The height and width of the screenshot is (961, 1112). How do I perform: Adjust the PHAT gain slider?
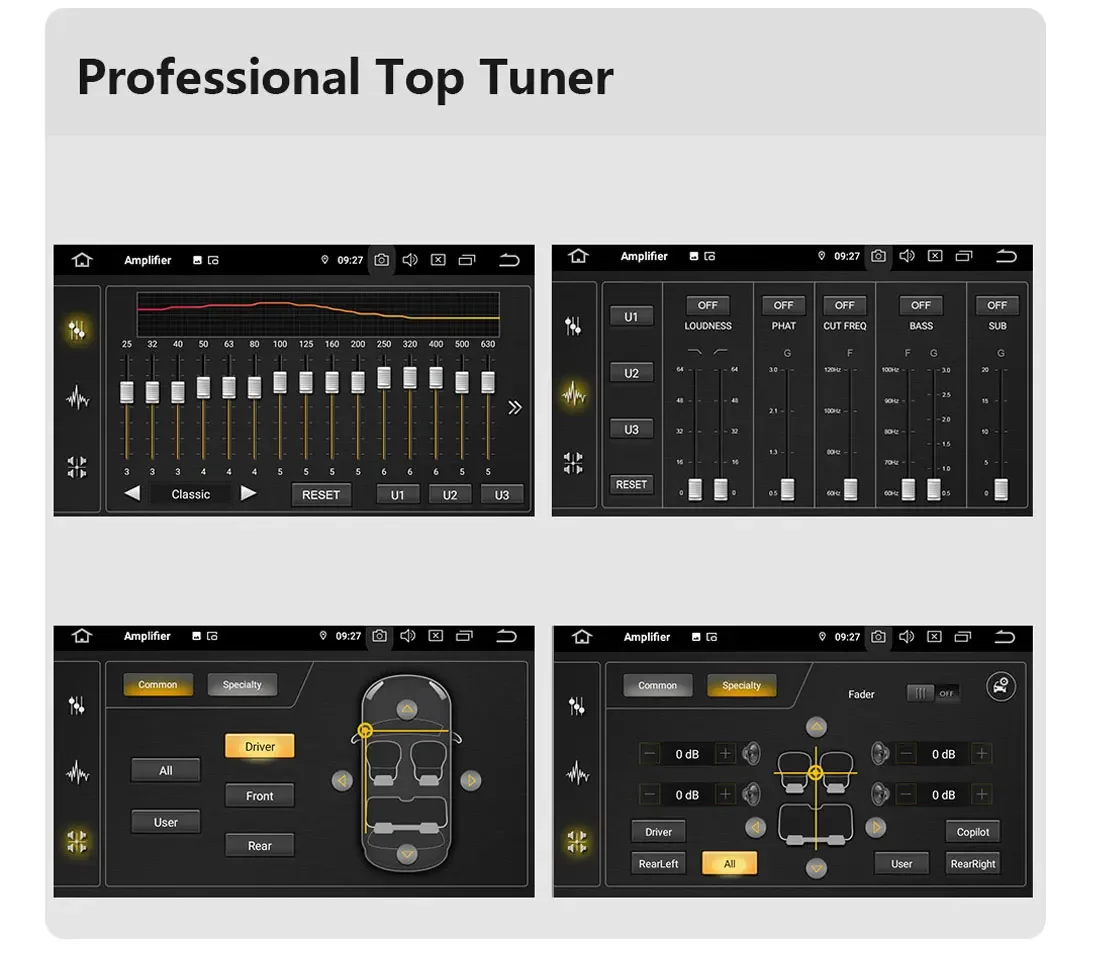[787, 489]
